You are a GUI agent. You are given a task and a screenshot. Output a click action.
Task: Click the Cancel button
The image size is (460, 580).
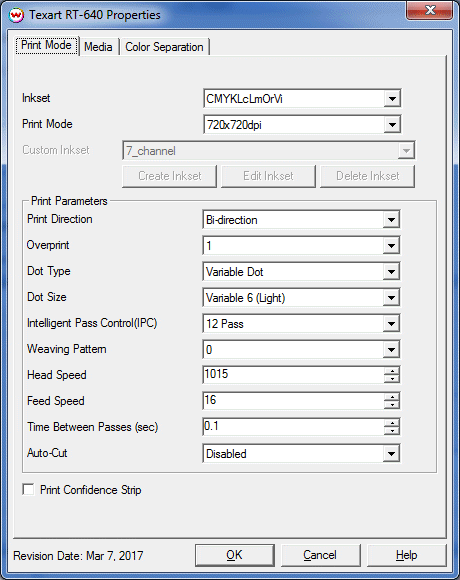tap(320, 555)
